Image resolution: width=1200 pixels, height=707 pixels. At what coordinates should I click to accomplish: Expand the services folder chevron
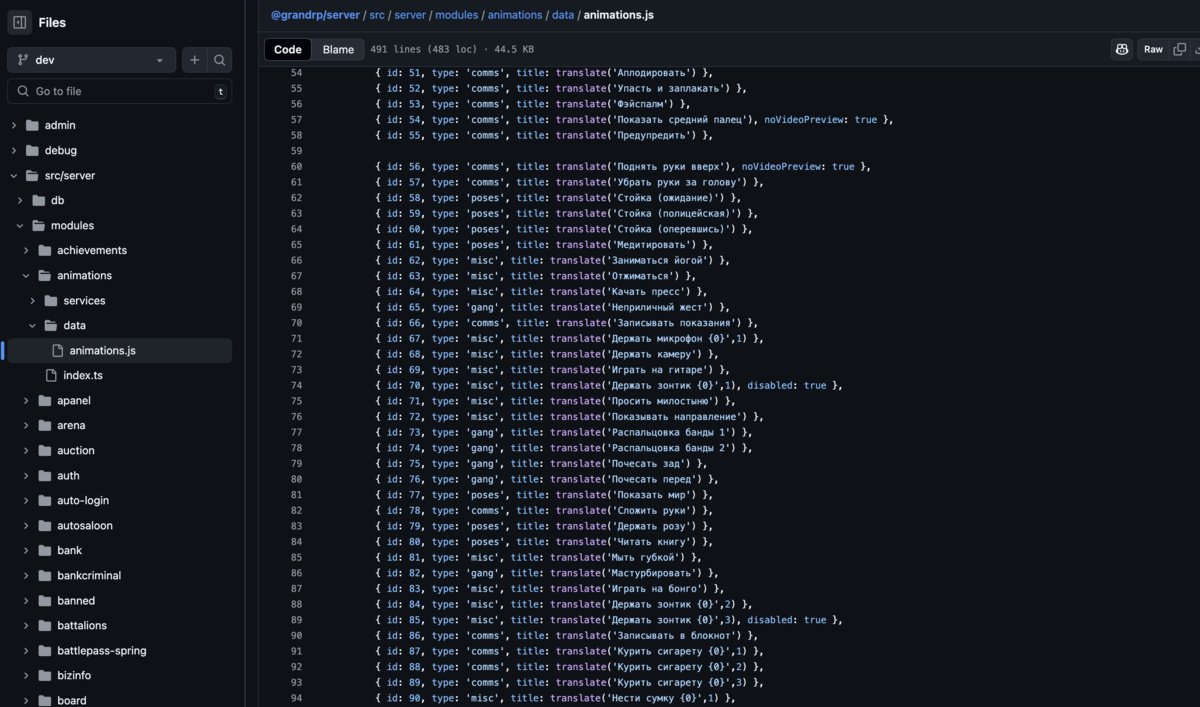tap(32, 300)
